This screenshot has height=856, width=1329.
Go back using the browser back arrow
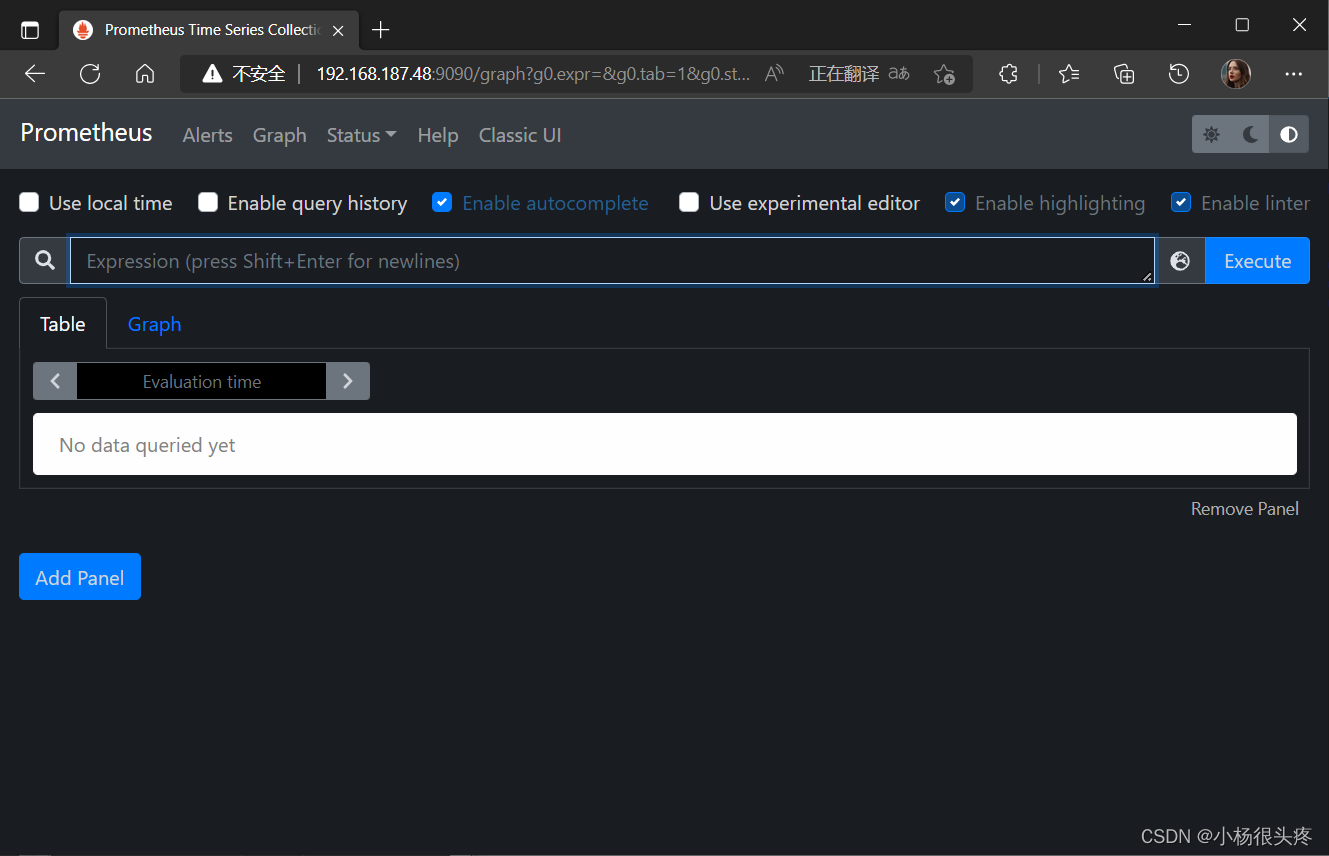35,73
